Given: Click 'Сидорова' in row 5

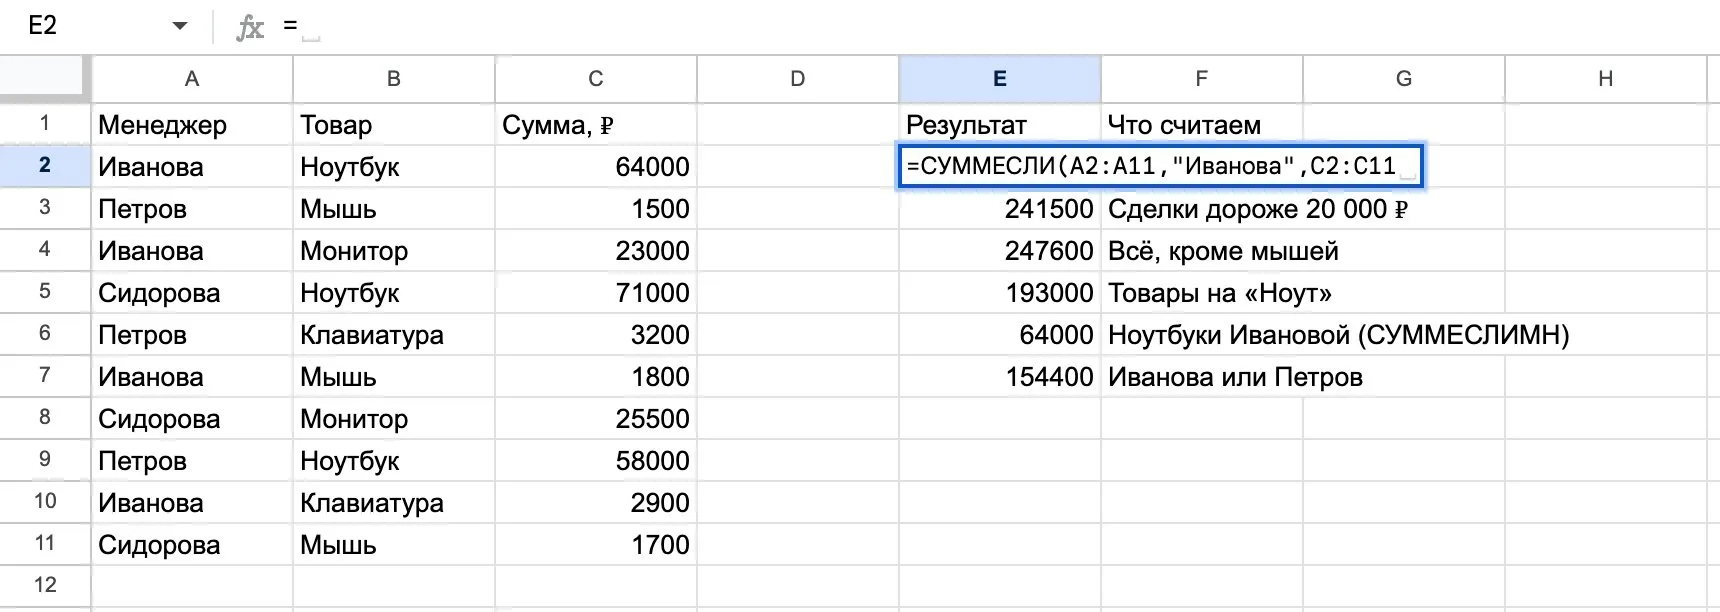Looking at the screenshot, I should click(x=192, y=293).
